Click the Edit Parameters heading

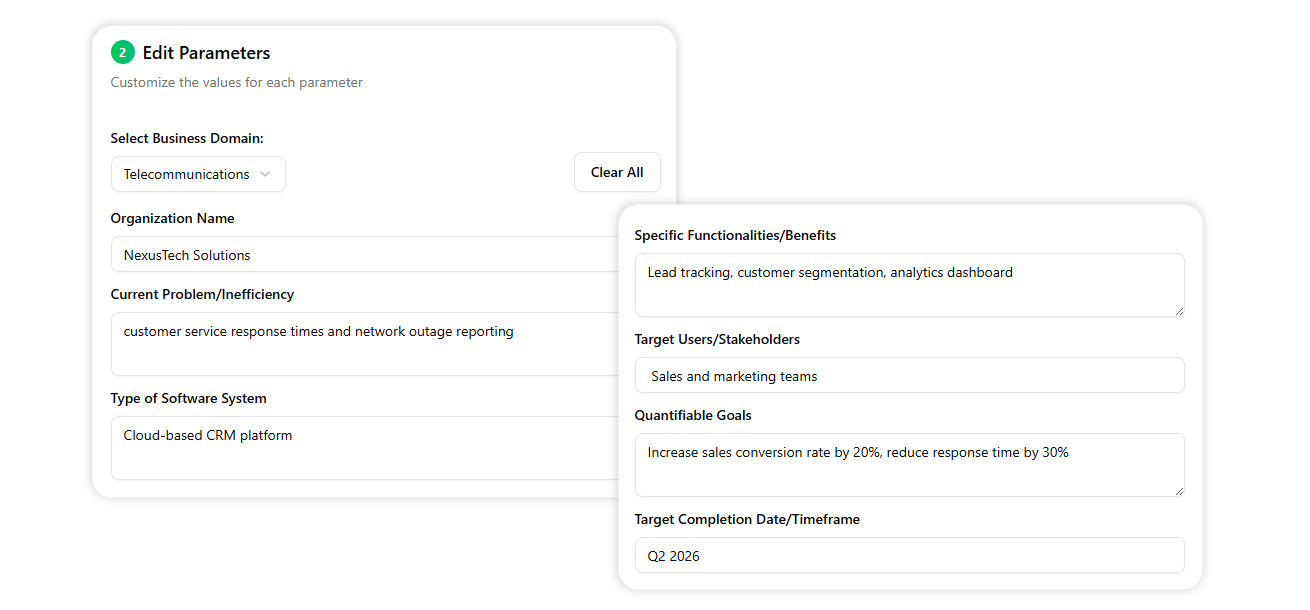[206, 53]
